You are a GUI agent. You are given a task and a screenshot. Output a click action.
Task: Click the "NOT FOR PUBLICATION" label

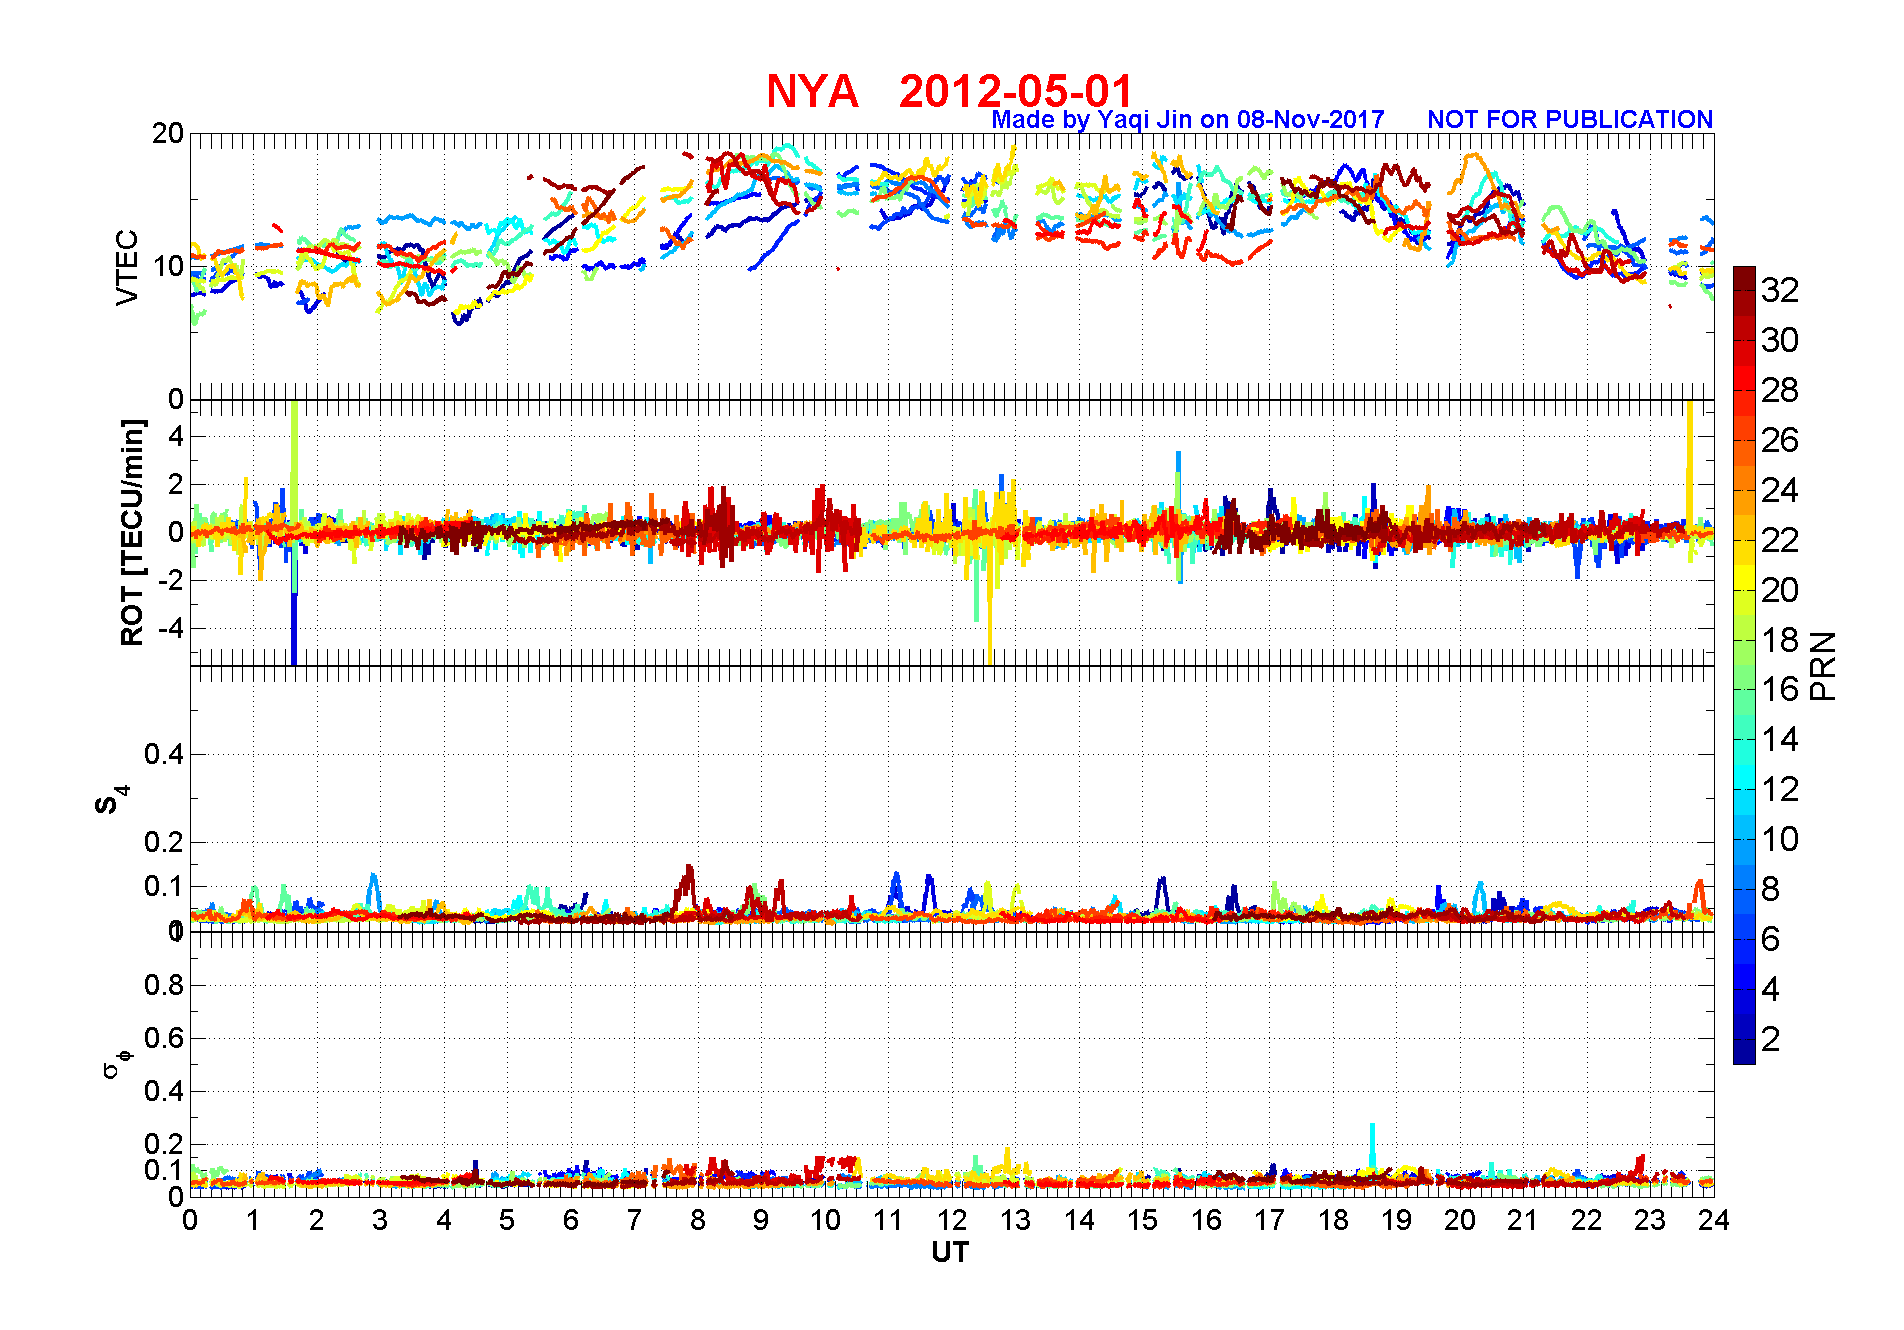[1570, 119]
